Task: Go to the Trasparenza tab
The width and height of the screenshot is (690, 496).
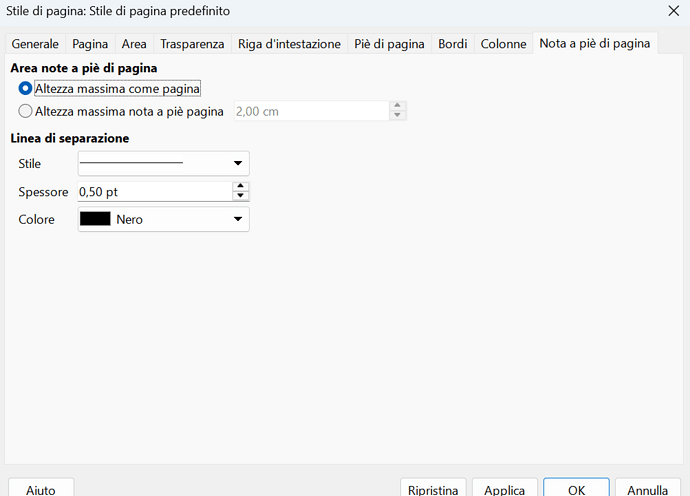Action: (x=192, y=44)
